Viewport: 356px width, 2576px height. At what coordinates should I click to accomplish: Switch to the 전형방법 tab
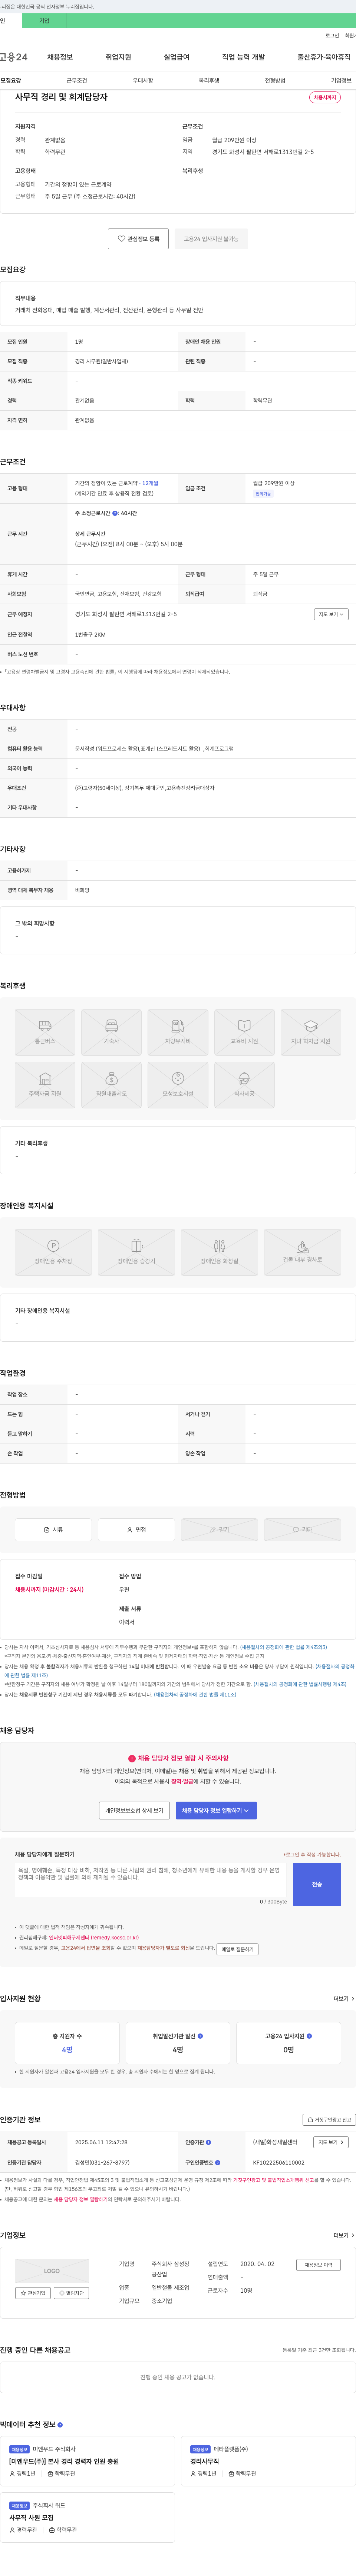pyautogui.click(x=275, y=80)
